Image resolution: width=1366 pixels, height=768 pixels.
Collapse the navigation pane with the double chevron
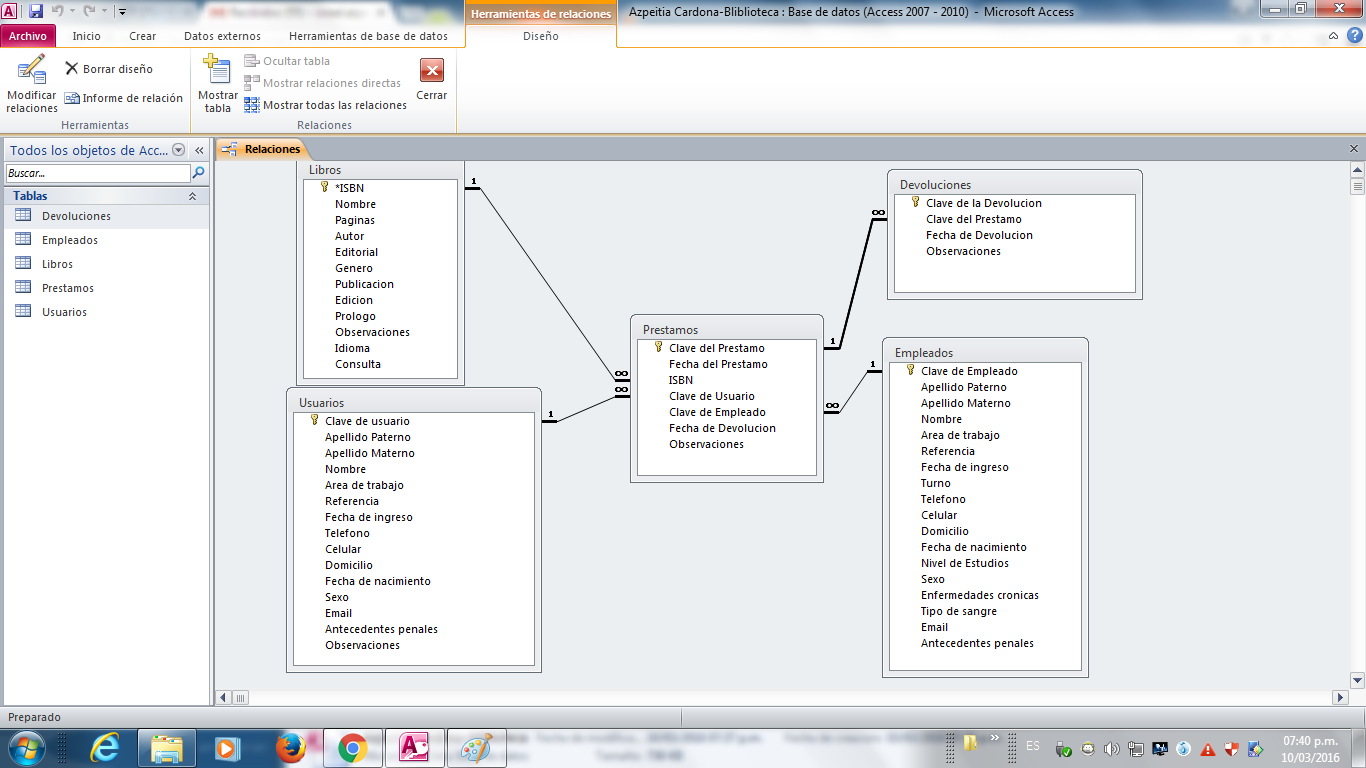point(199,150)
